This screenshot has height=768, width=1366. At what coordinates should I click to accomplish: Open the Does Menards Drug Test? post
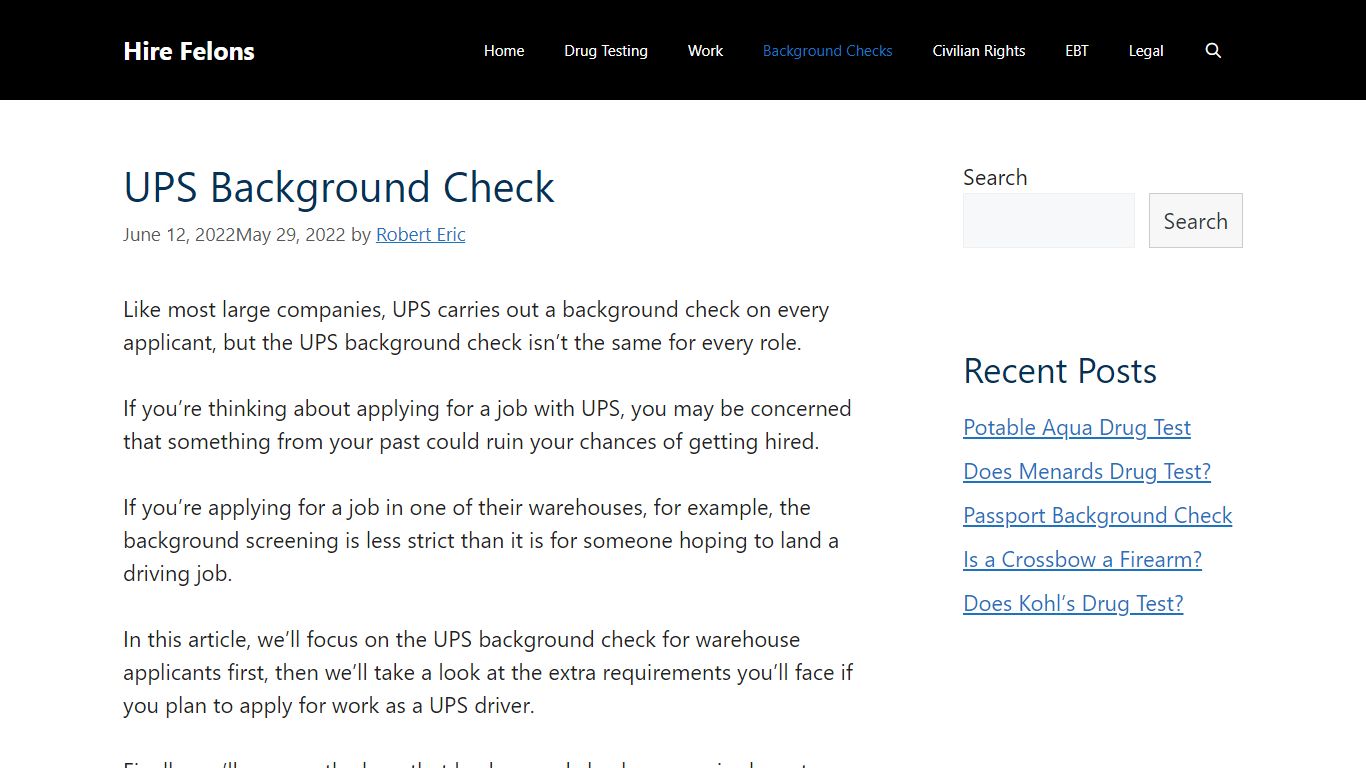tap(1087, 472)
